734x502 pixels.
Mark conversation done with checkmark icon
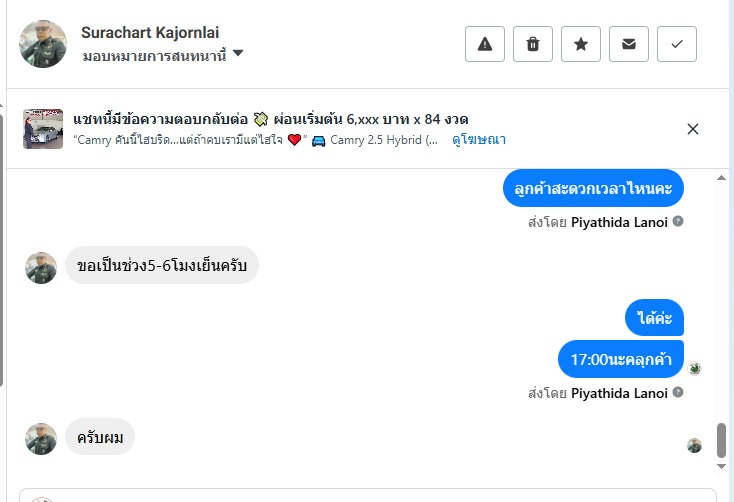pos(677,44)
